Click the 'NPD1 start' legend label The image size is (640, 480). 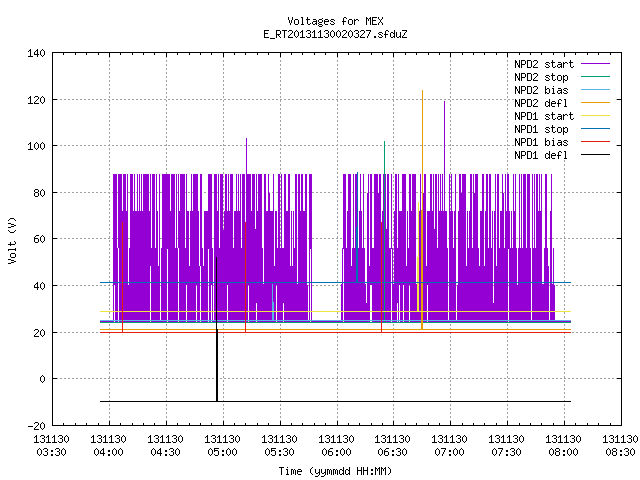coord(544,116)
